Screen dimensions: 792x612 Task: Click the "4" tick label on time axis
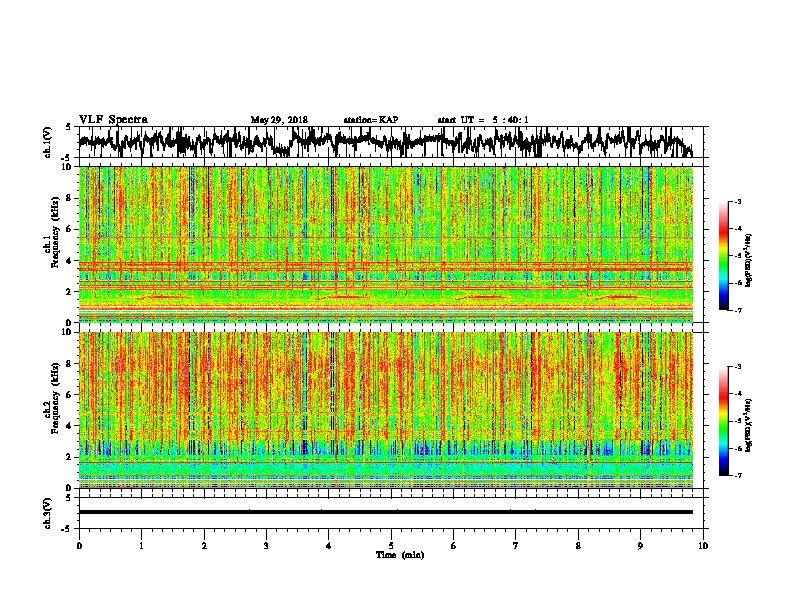(x=328, y=546)
